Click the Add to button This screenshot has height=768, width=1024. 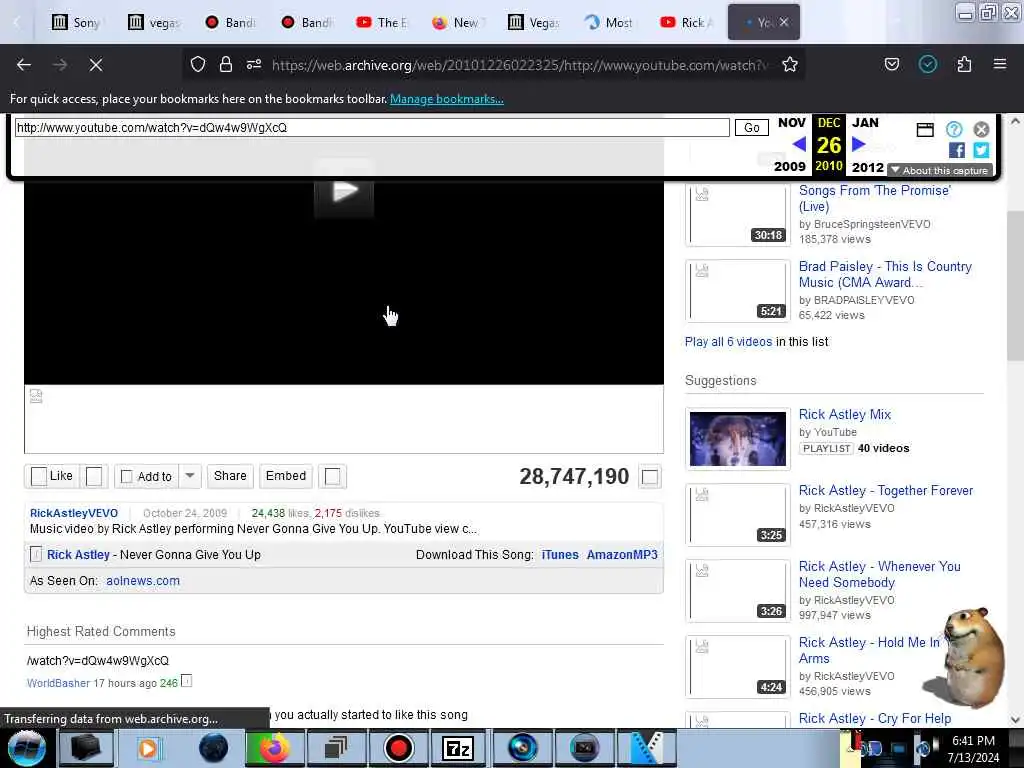click(147, 476)
